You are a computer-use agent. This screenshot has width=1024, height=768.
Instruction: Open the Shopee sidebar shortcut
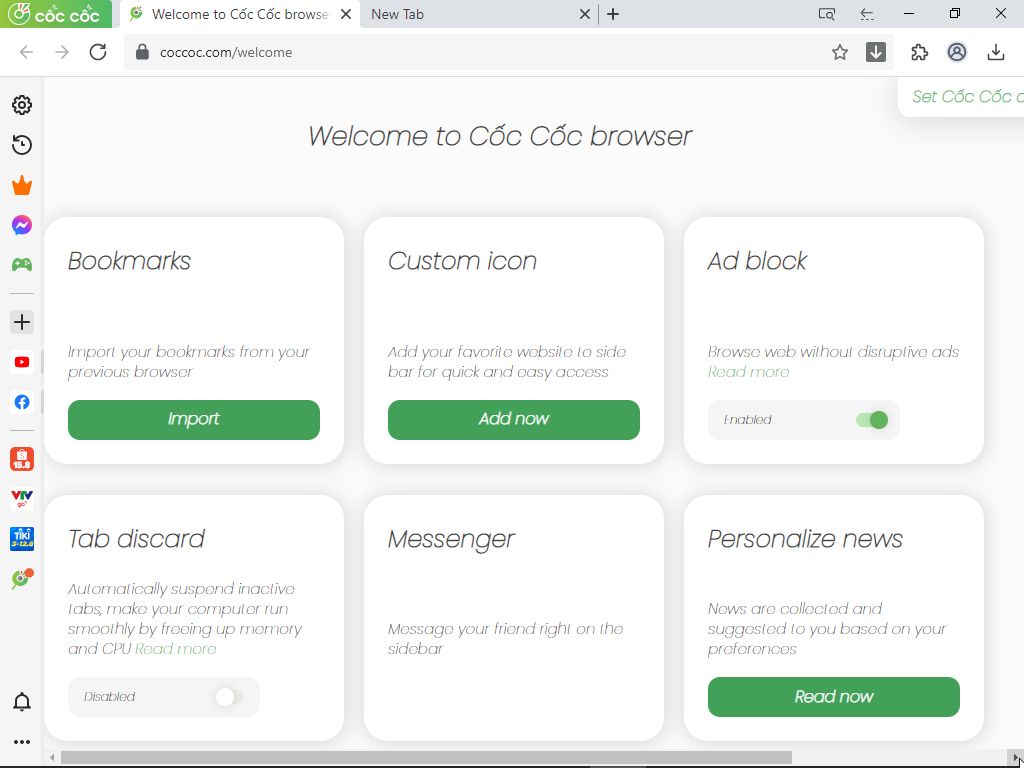point(22,459)
